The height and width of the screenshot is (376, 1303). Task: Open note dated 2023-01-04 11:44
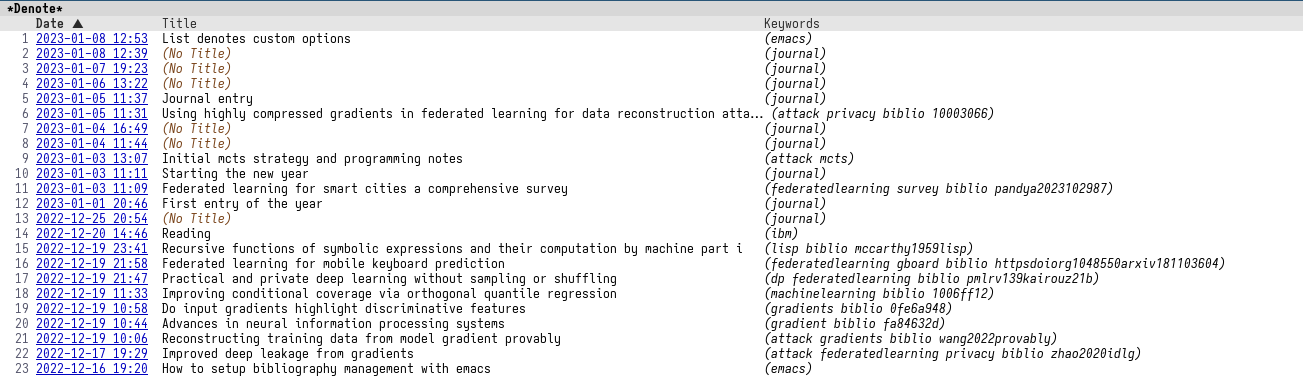(x=92, y=143)
